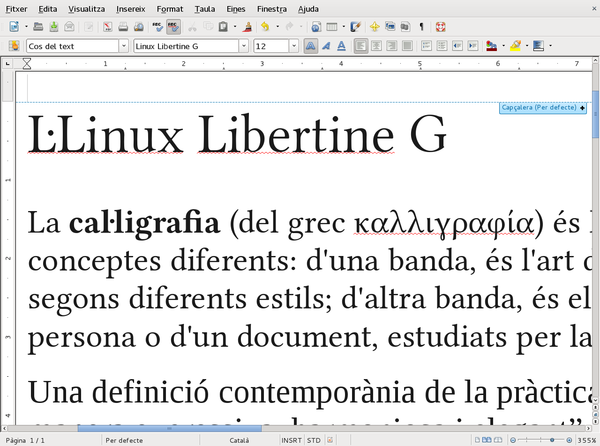Open the highlighting color dropdown arrow
The width and height of the screenshot is (600, 446).
point(527,46)
